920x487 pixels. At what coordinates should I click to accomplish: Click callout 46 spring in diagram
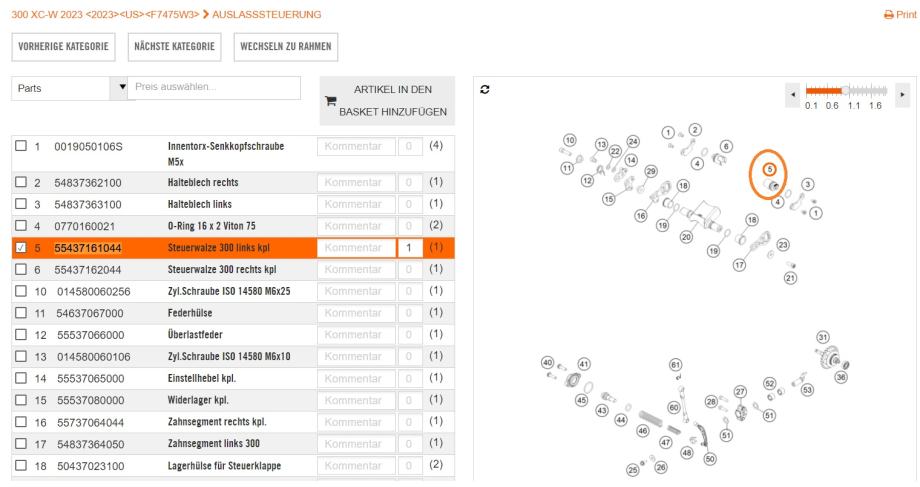(644, 430)
